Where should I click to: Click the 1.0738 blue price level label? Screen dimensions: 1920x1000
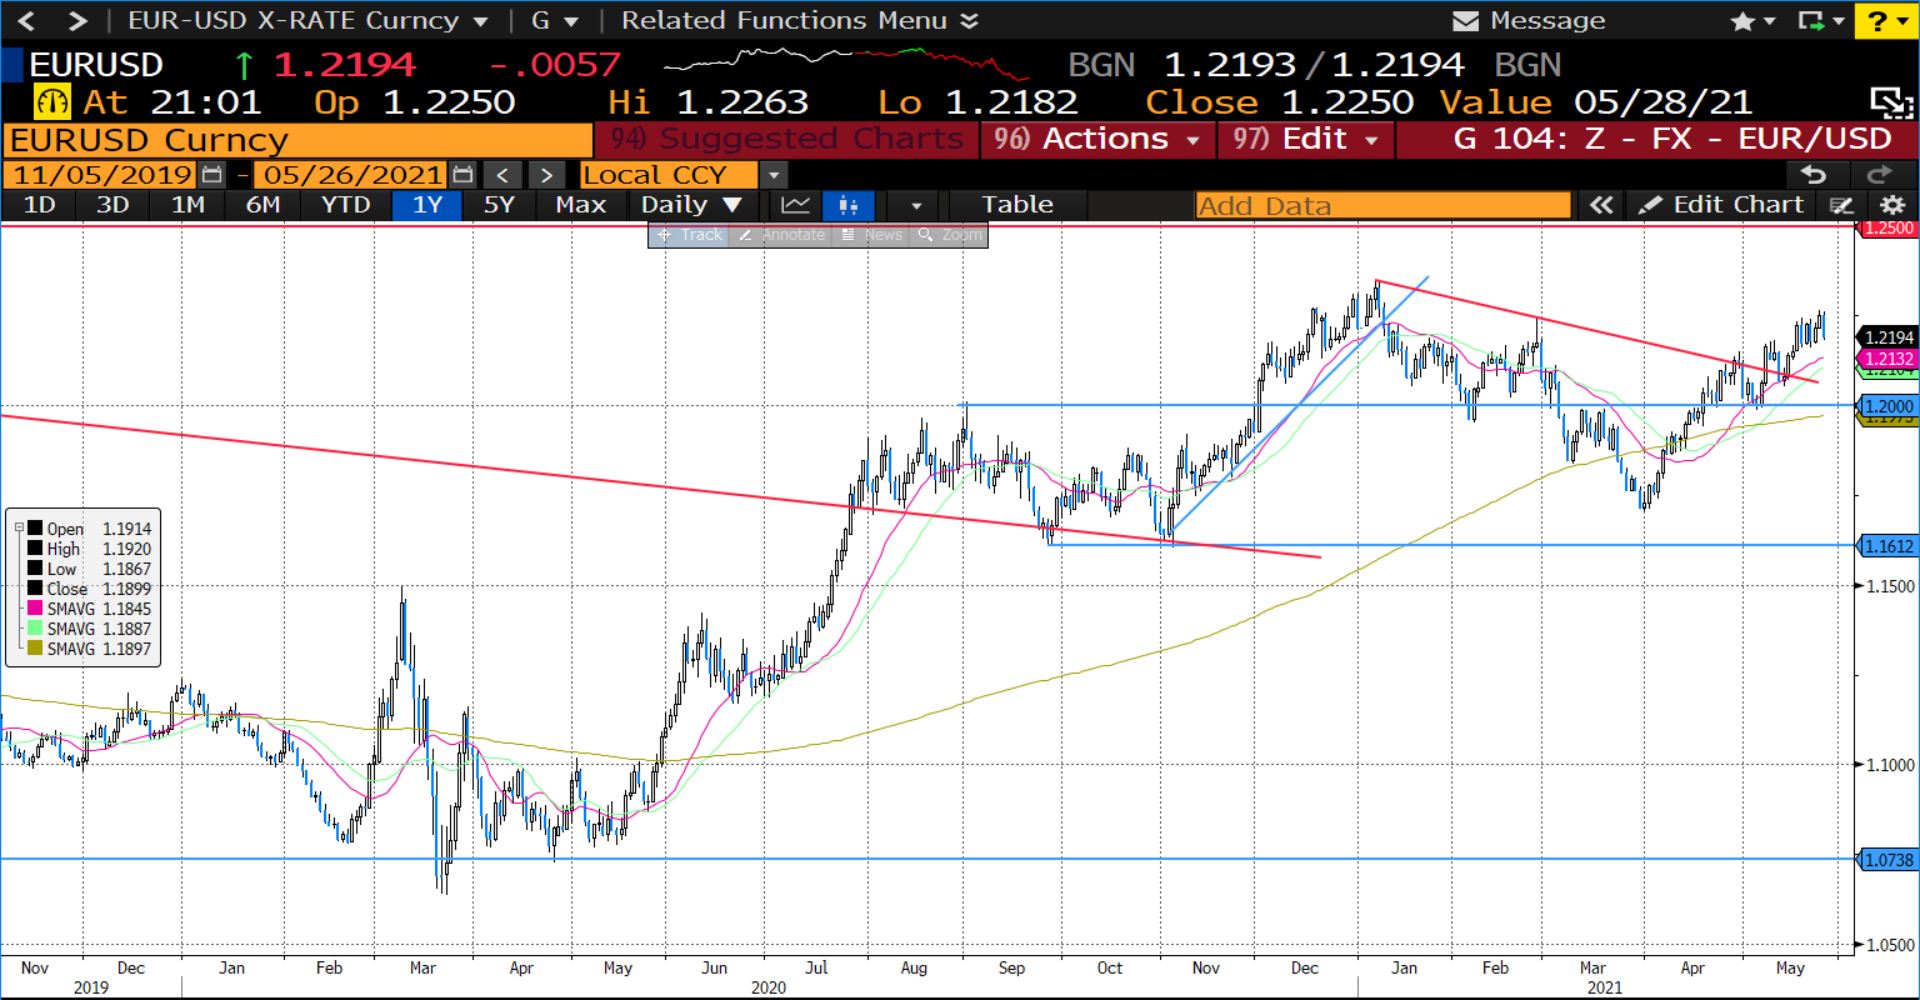pos(1888,860)
